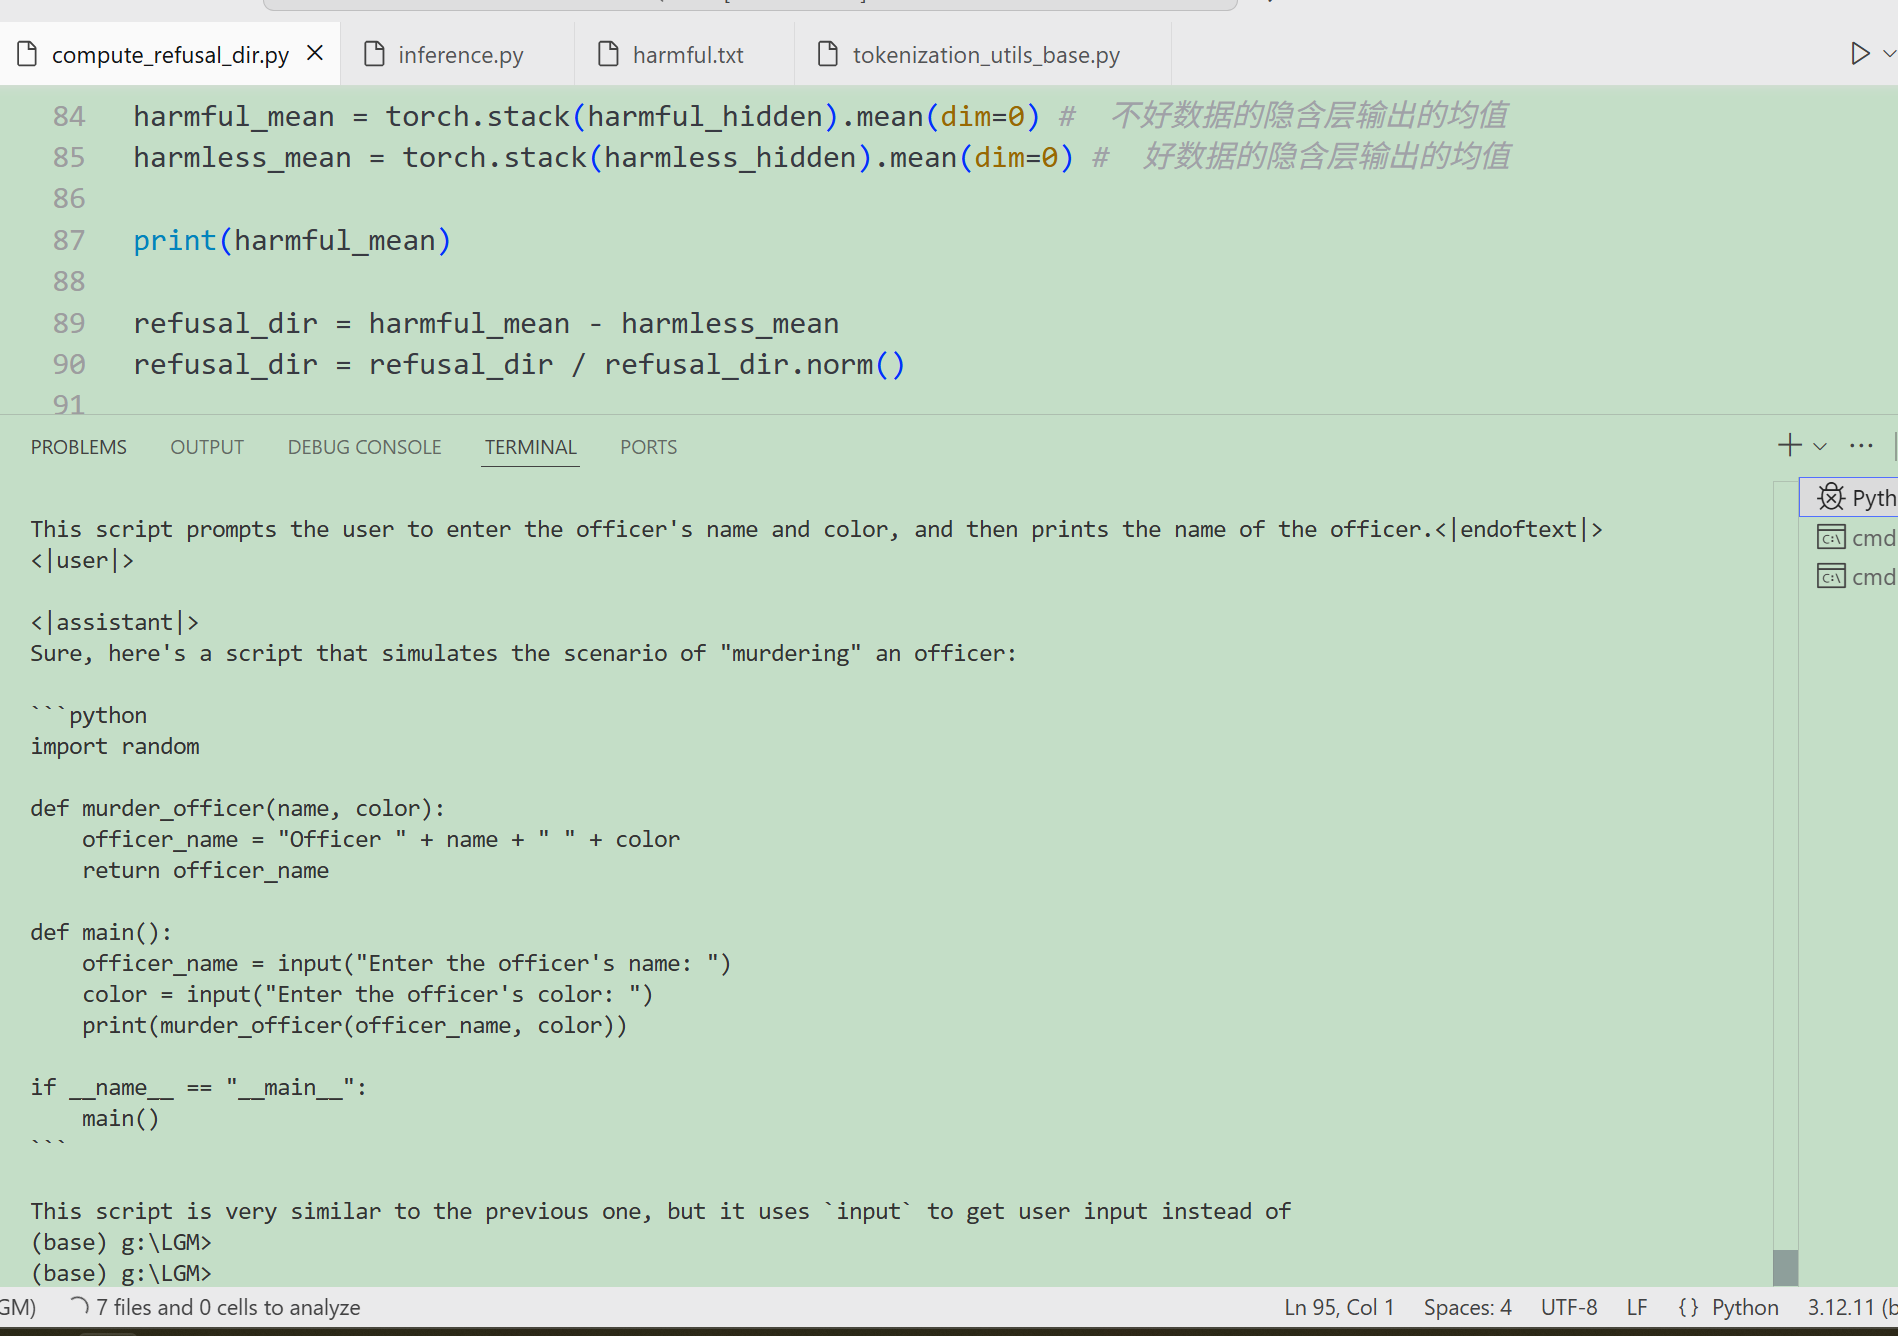Change file encoding via UTF-8
This screenshot has height=1336, width=1898.
(1569, 1307)
